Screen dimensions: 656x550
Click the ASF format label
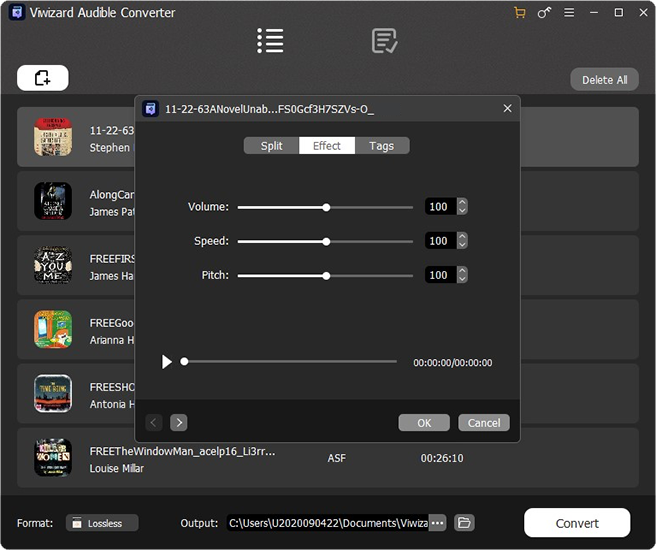[x=336, y=458]
